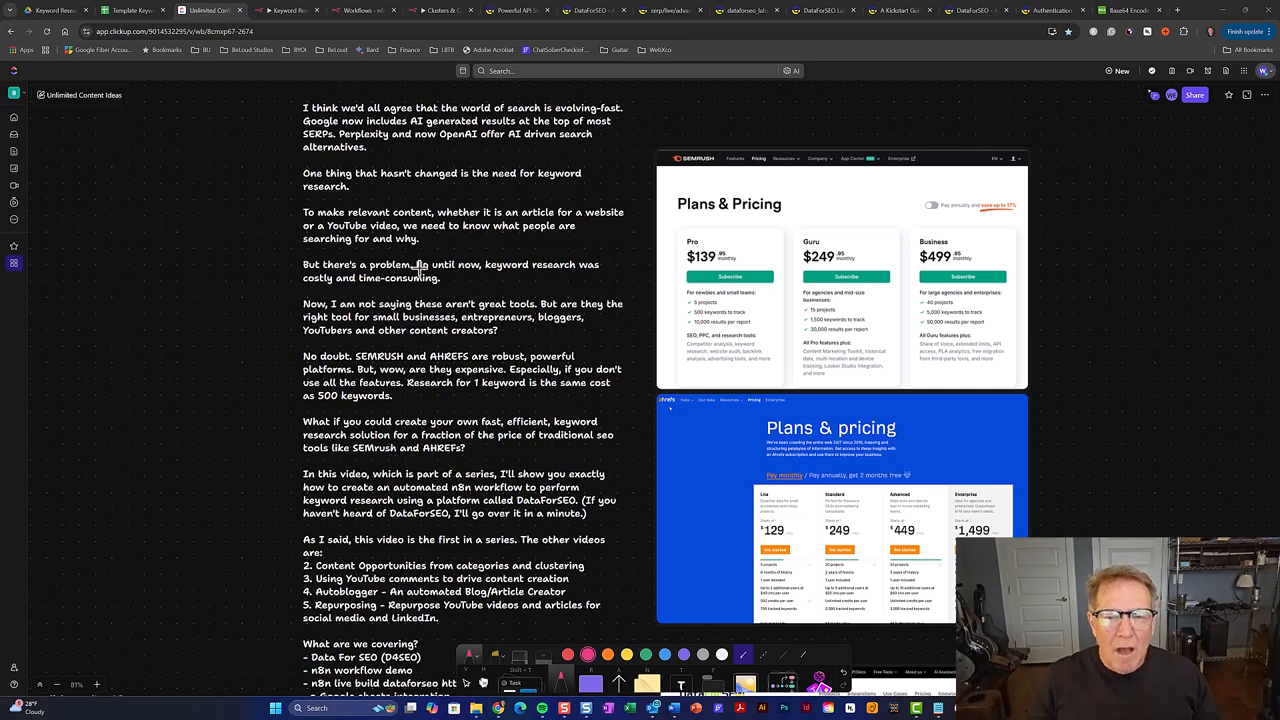Select the Text tool in the drawing toolbar
1280x720 pixels.
(x=683, y=683)
